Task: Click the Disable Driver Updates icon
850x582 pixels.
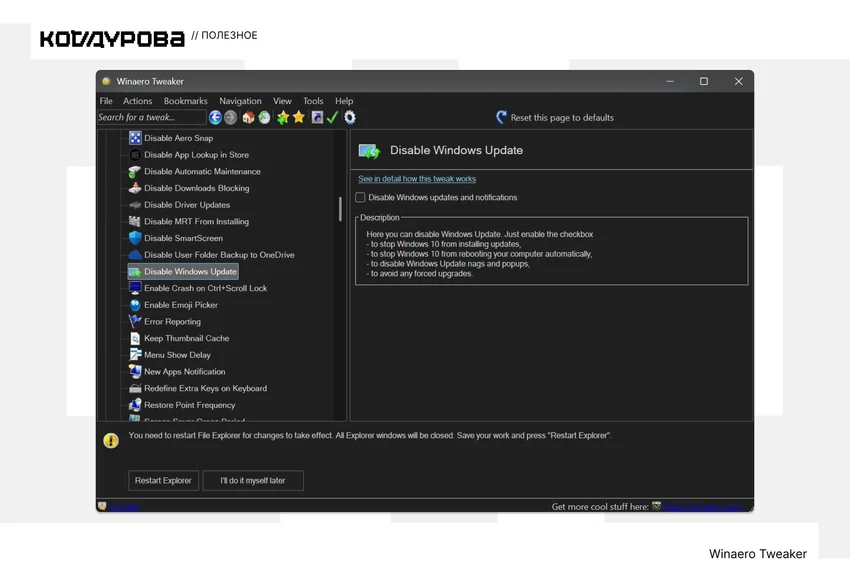Action: click(135, 205)
